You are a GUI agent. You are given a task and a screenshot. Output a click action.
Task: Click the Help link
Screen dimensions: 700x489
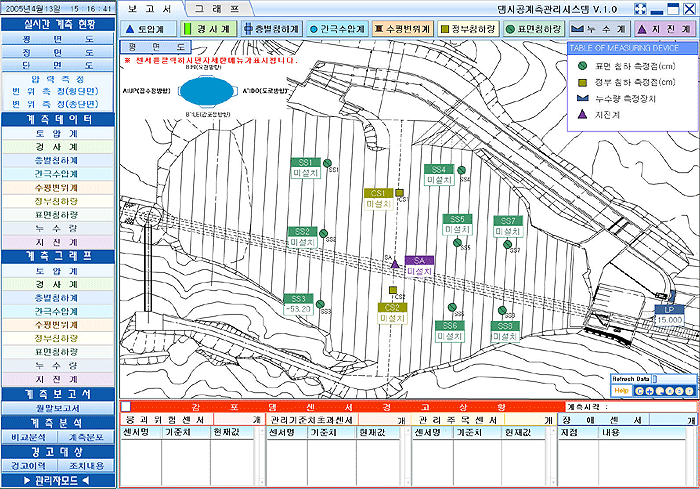pyautogui.click(x=621, y=390)
